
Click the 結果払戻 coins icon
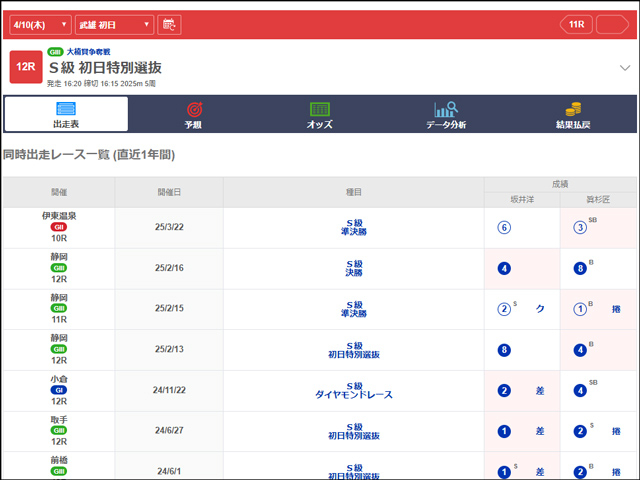(573, 108)
